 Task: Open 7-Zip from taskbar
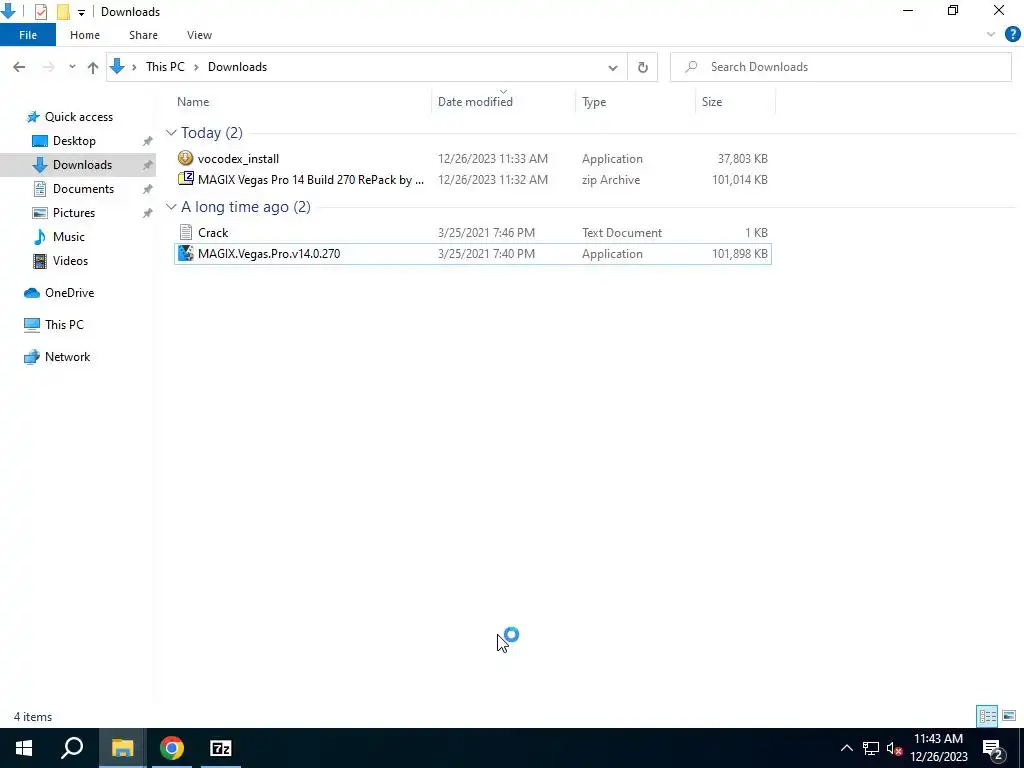pyautogui.click(x=221, y=748)
